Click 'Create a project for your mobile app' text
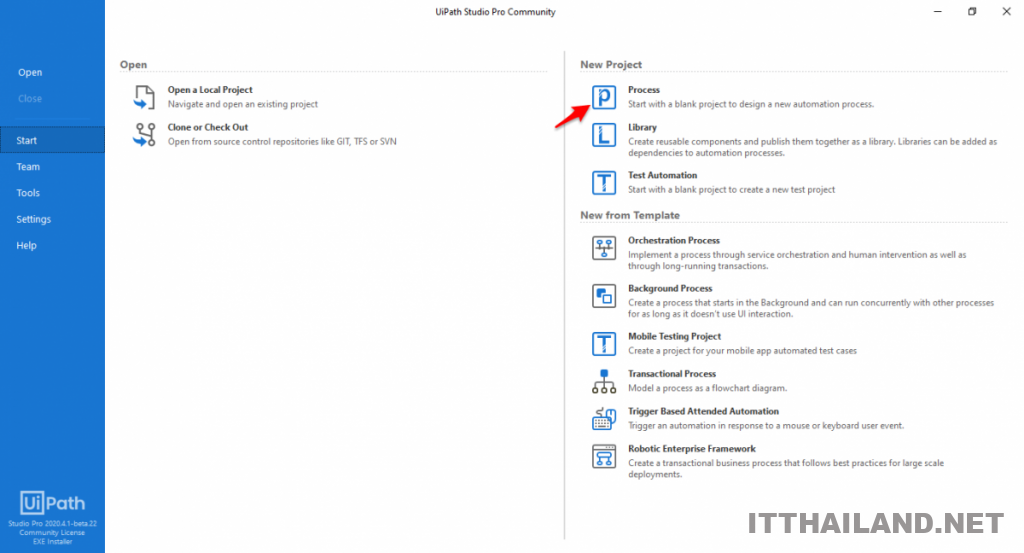This screenshot has height=553, width=1024. pos(743,351)
